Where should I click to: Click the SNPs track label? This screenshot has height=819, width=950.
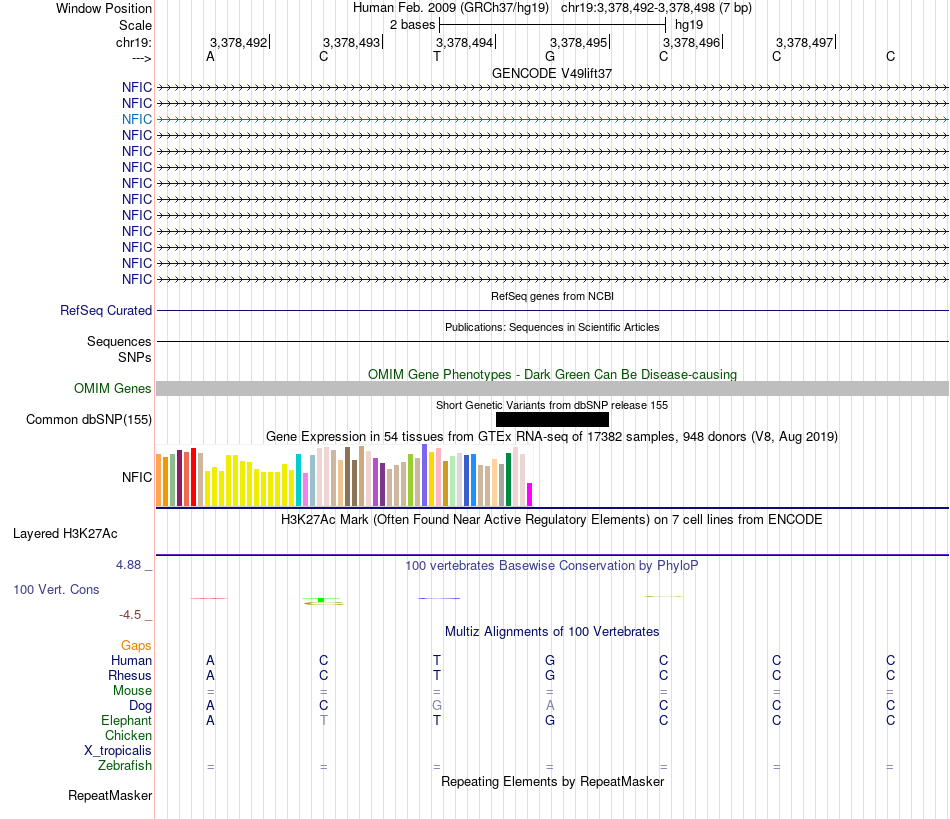pos(135,357)
